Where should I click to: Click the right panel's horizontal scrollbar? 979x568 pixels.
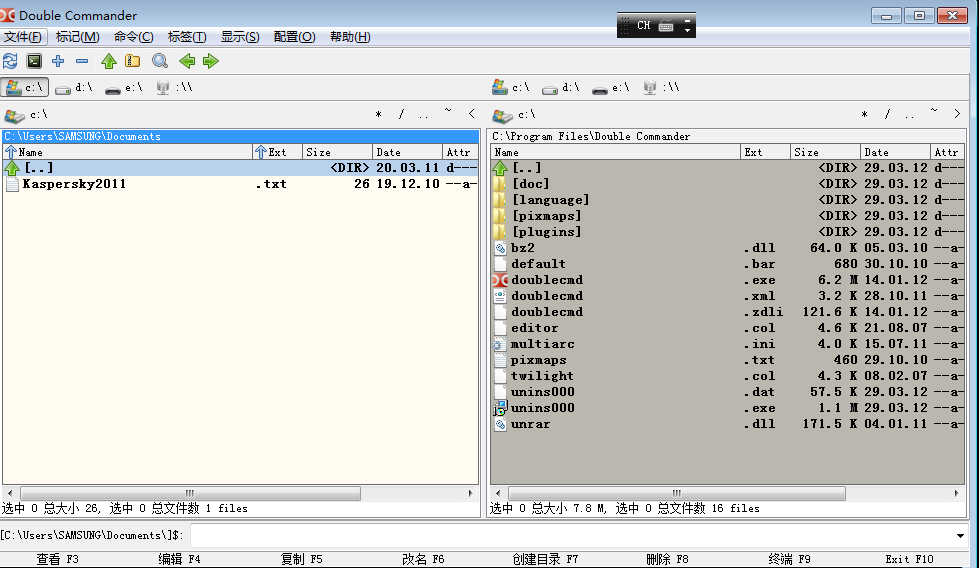coord(676,494)
